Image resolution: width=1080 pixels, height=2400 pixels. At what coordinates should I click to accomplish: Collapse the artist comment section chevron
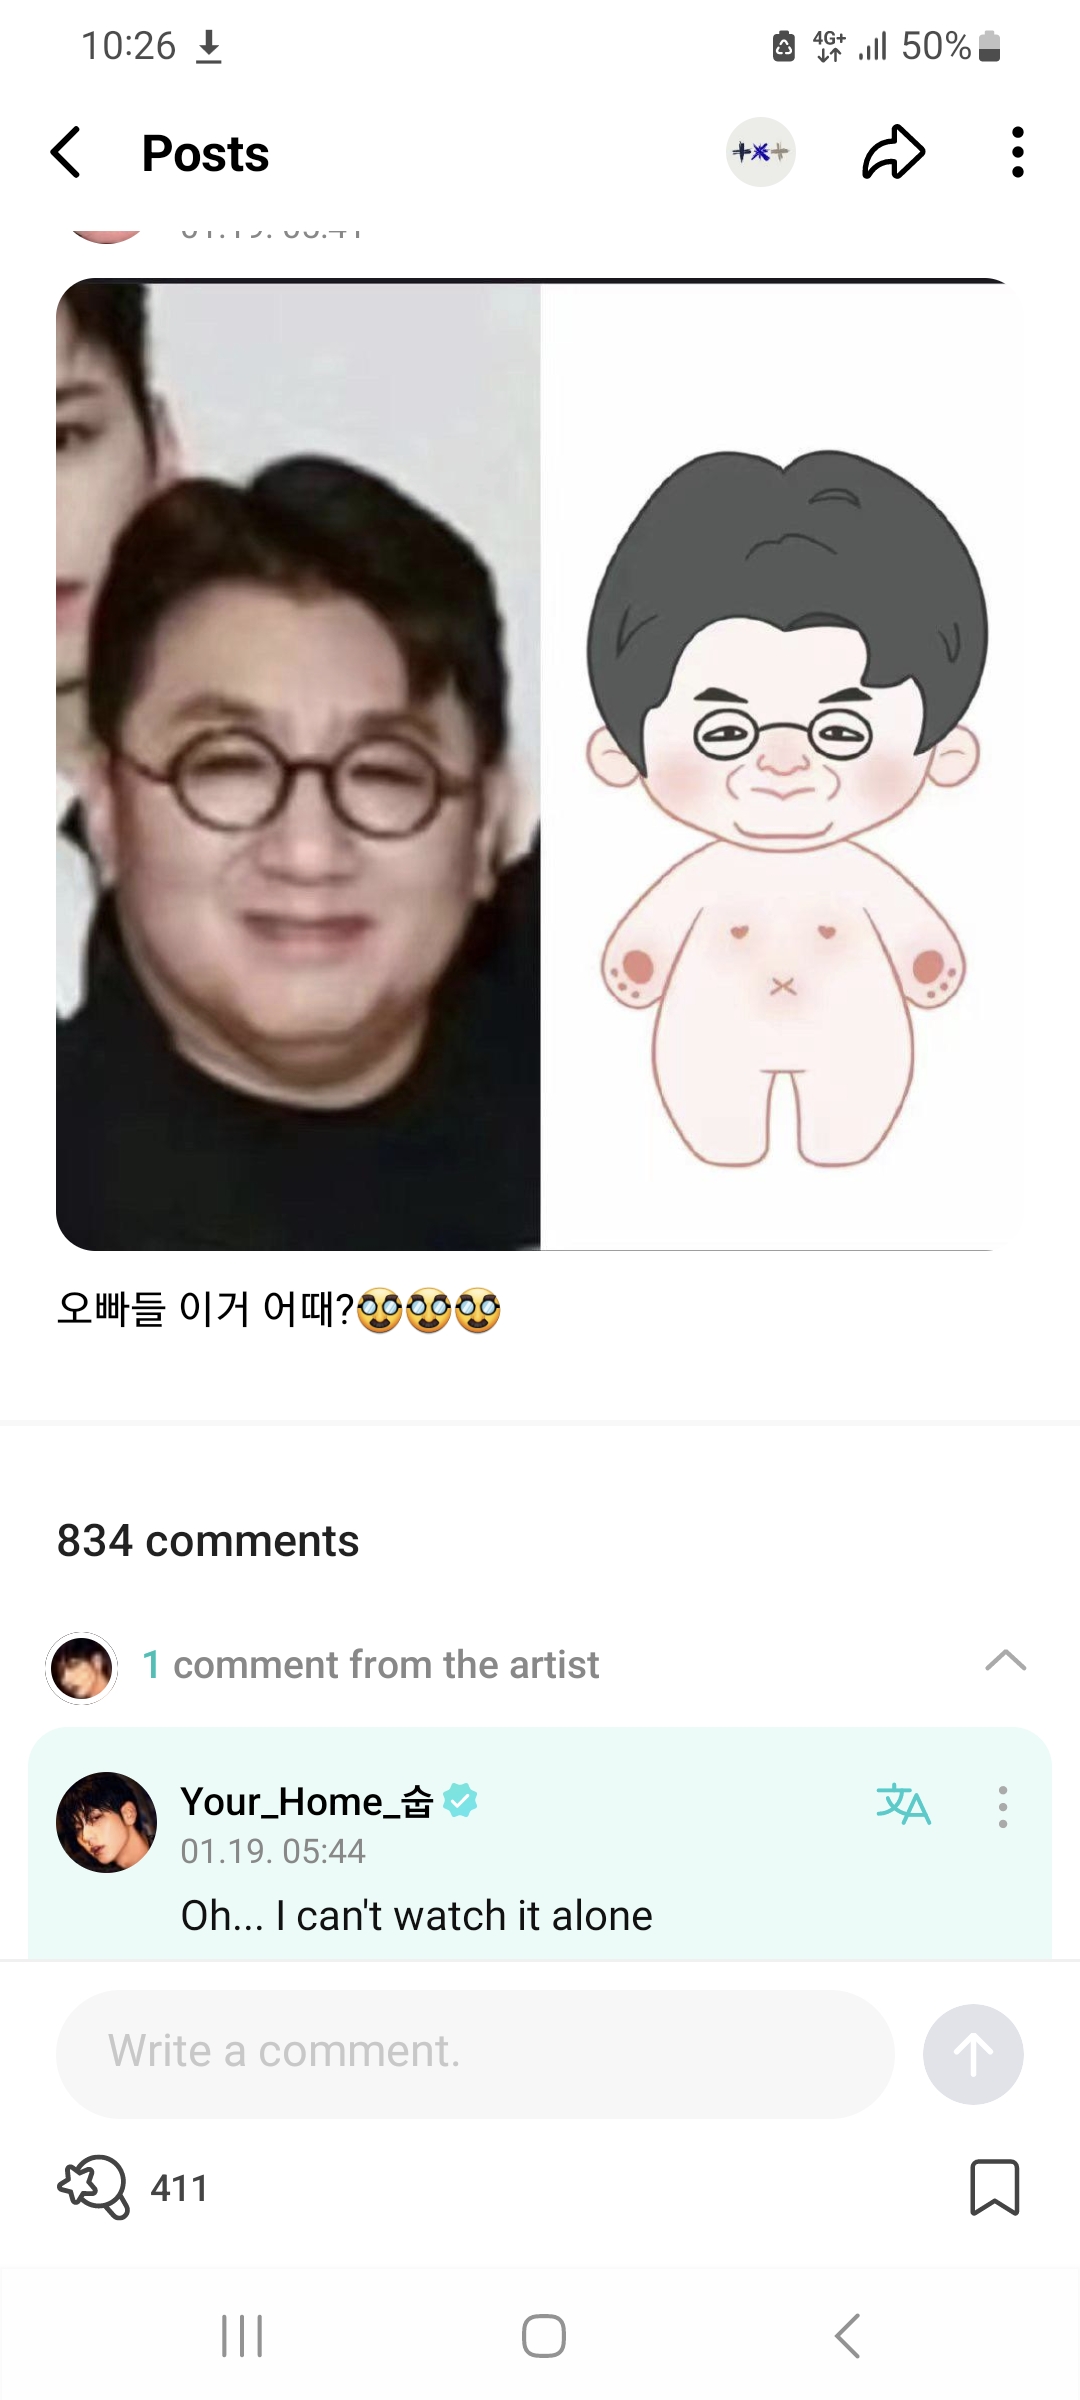coord(1005,1661)
